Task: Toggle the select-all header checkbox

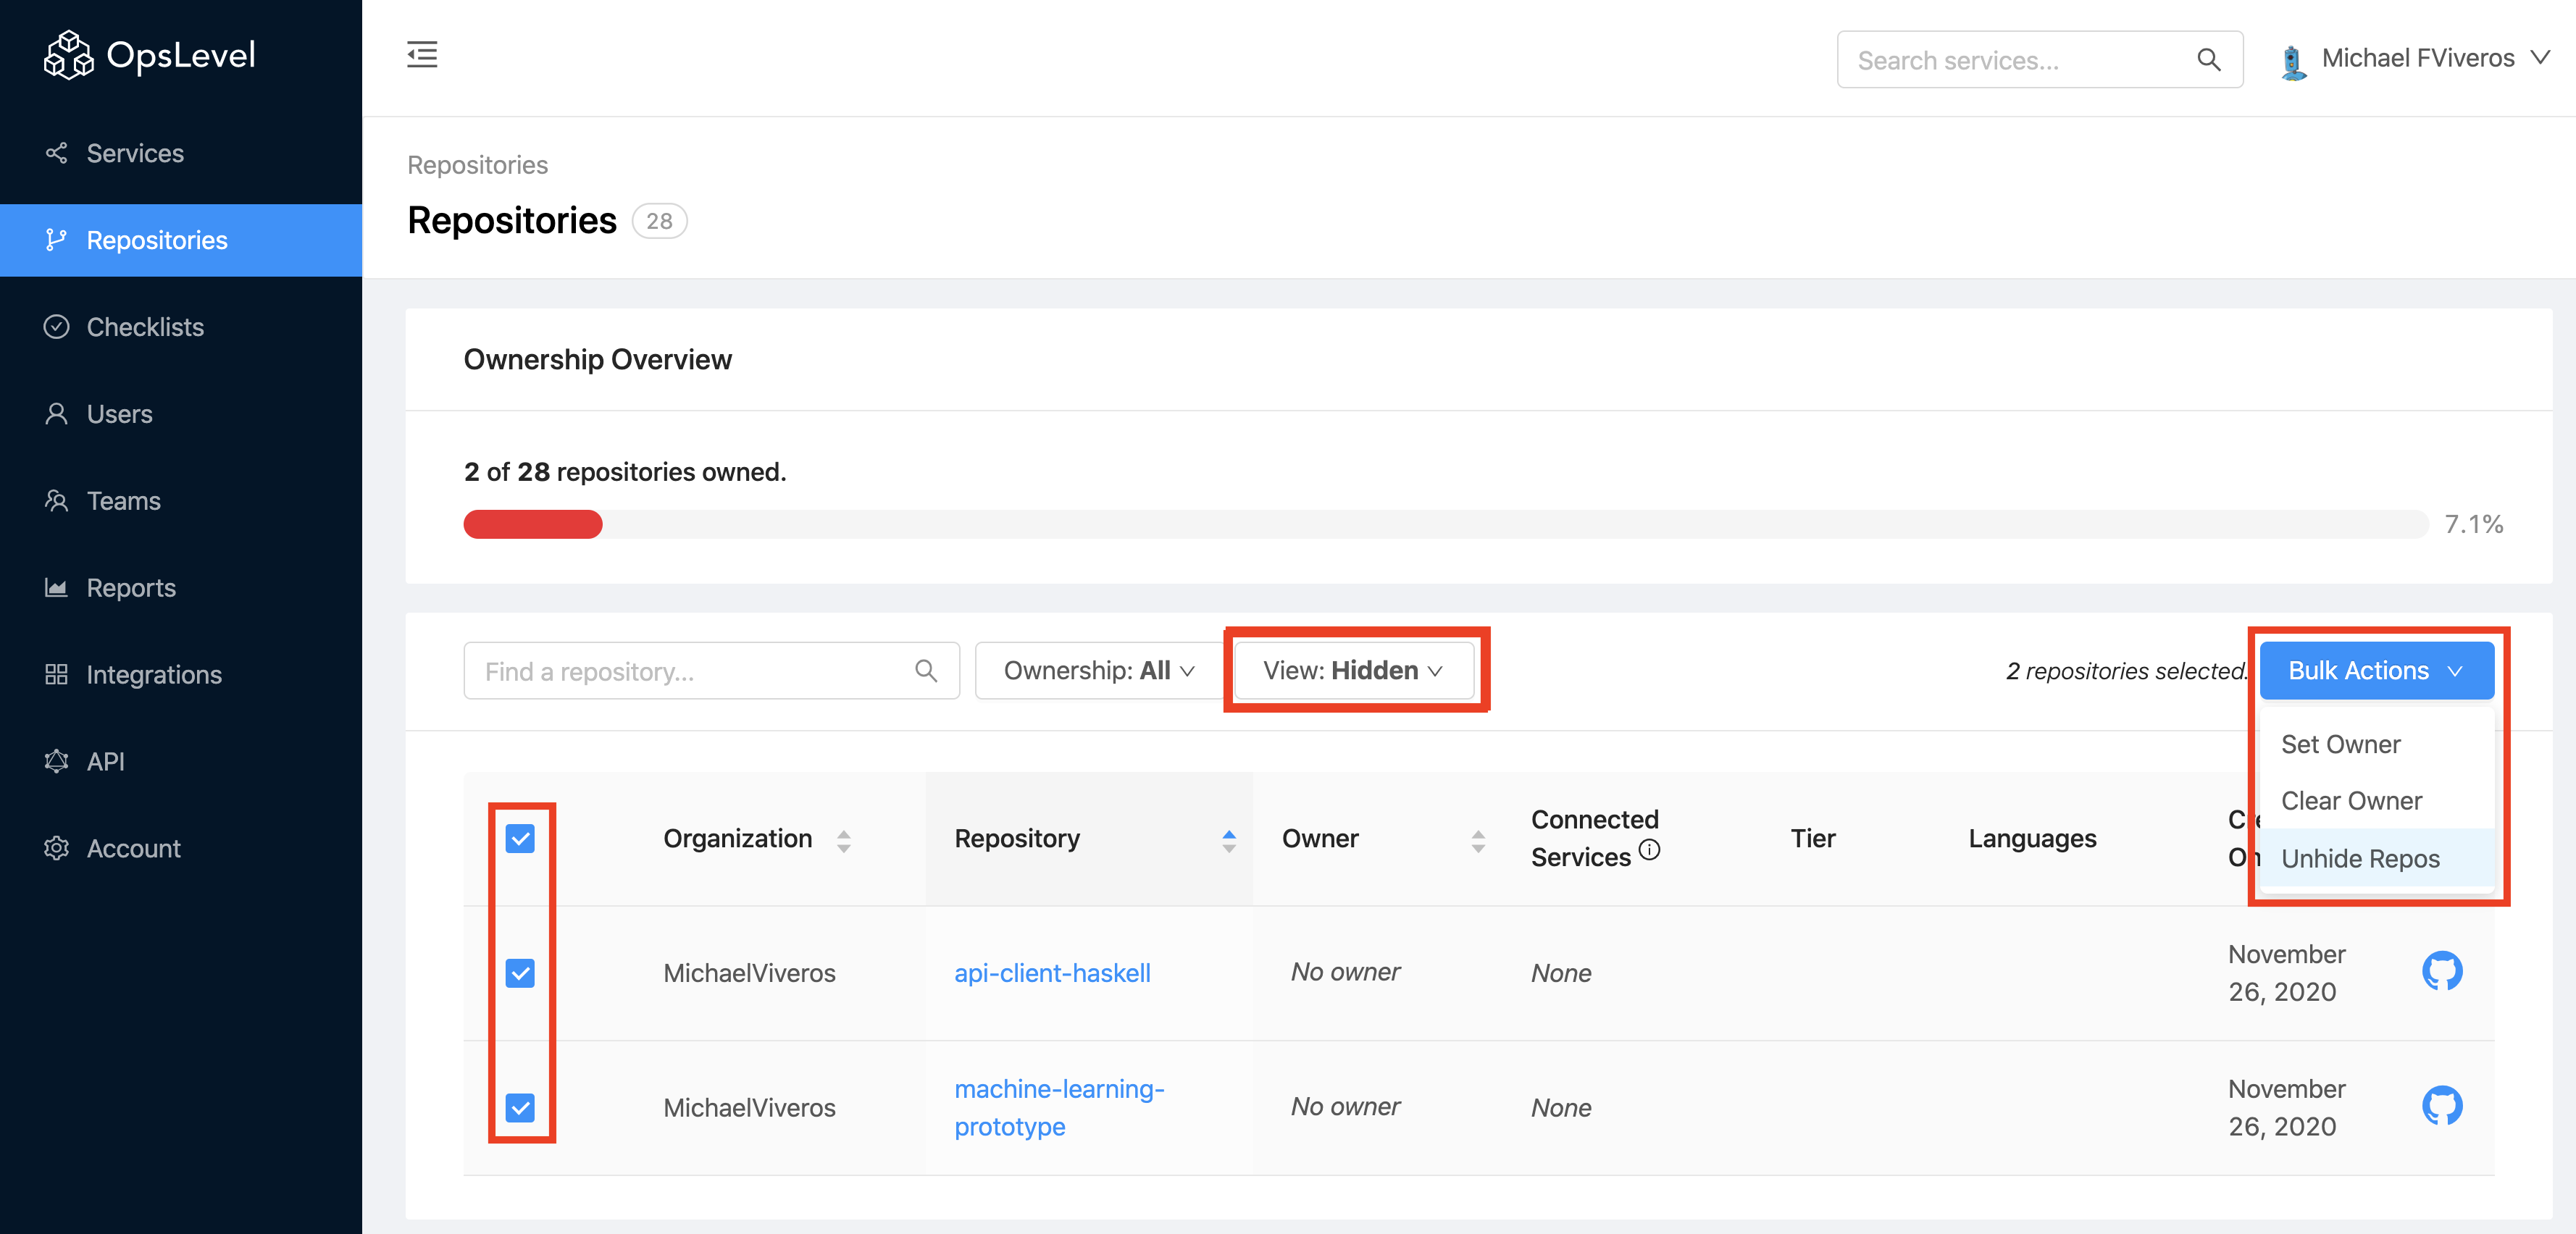Action: pyautogui.click(x=520, y=838)
